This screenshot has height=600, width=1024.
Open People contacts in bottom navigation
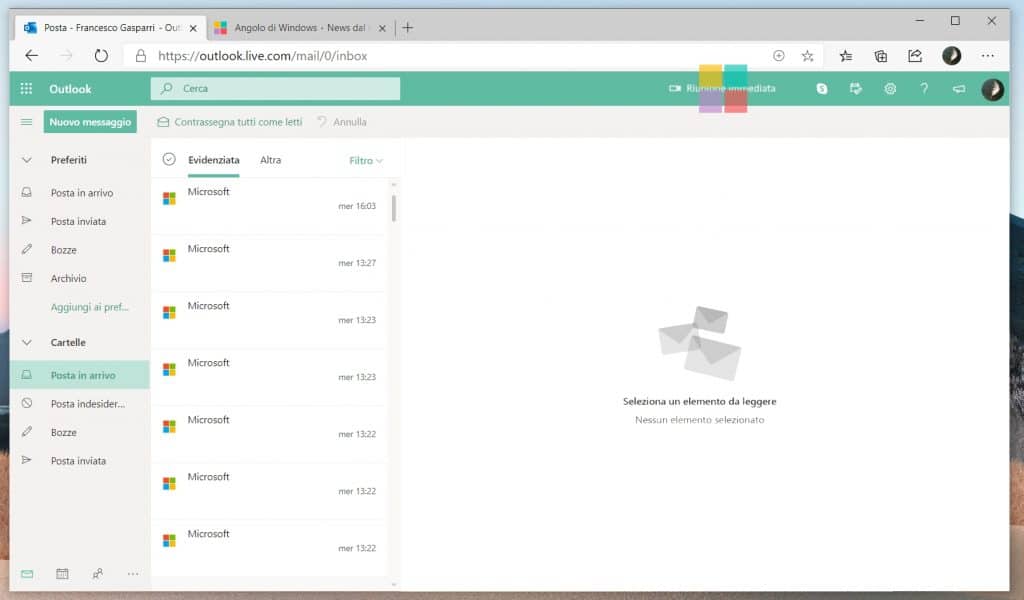(x=97, y=574)
